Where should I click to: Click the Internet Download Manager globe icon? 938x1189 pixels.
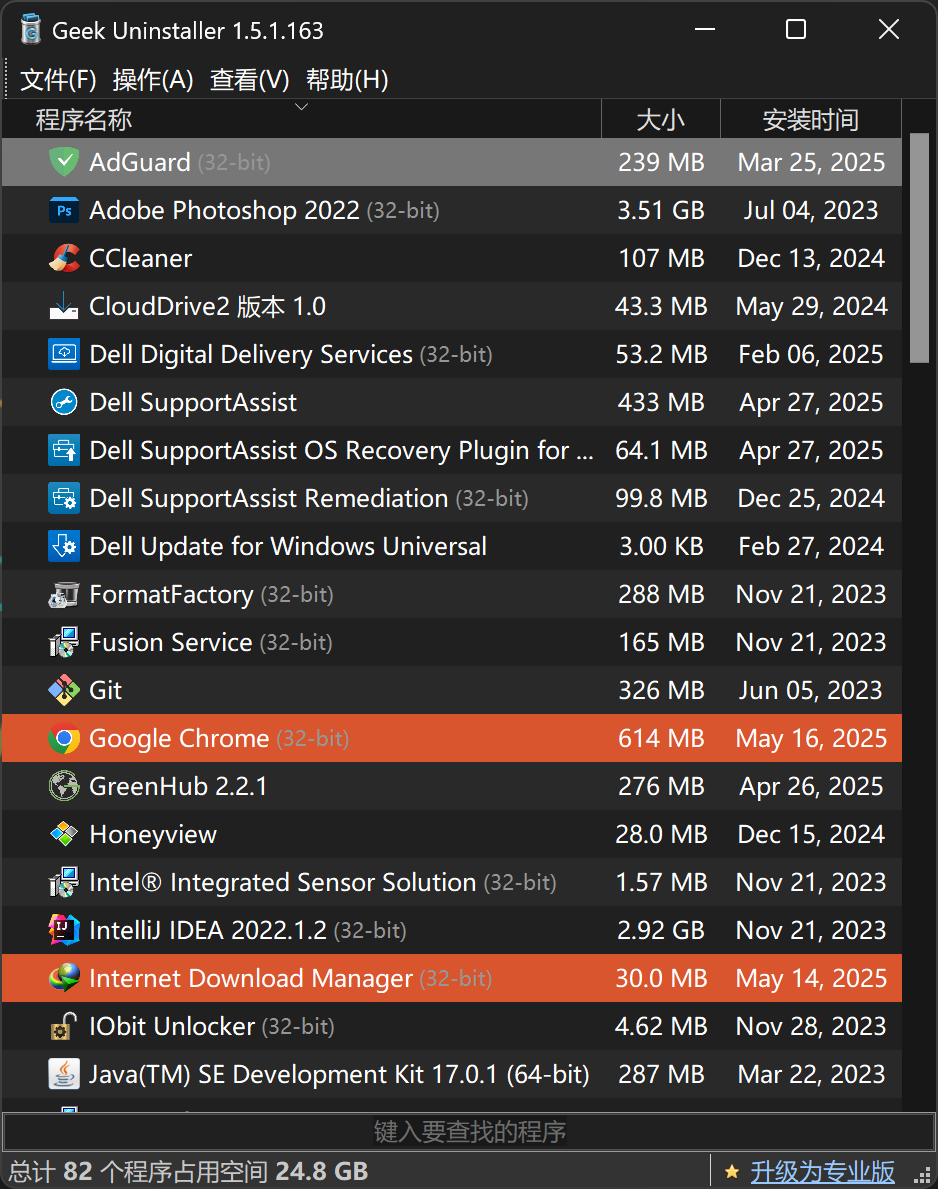(64, 978)
